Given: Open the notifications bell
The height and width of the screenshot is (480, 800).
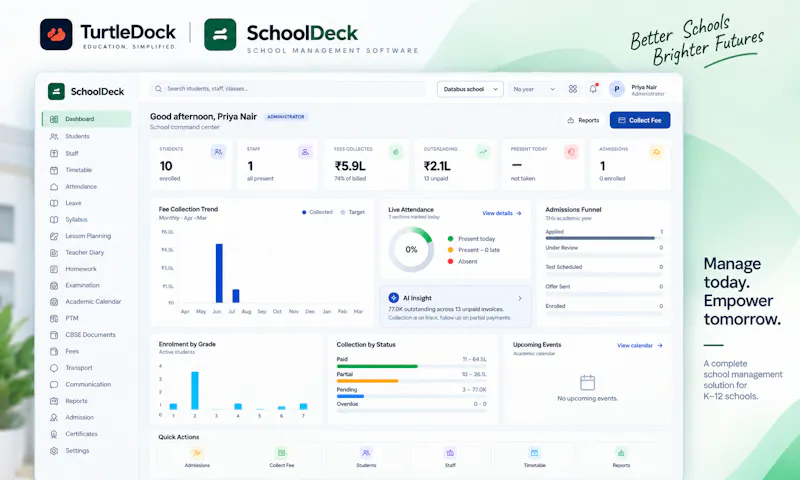Looking at the screenshot, I should click(x=593, y=89).
